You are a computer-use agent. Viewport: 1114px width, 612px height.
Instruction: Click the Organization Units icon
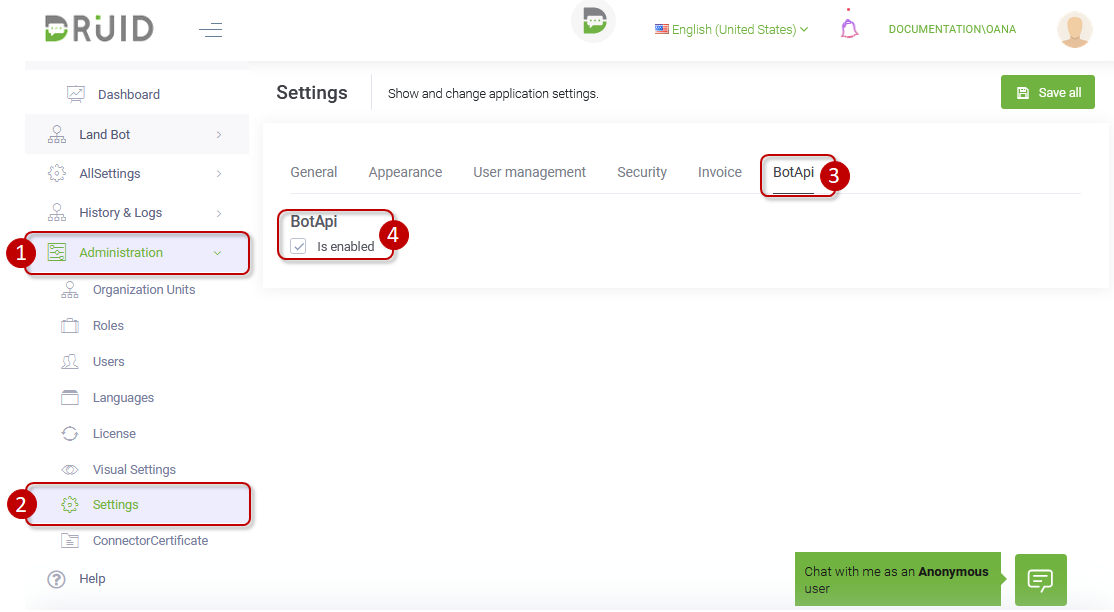point(70,289)
